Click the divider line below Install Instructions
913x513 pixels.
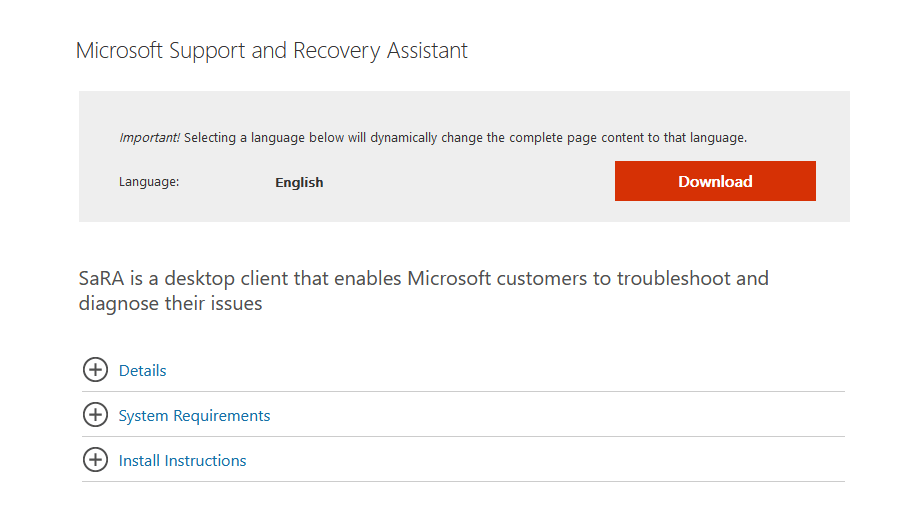(463, 481)
